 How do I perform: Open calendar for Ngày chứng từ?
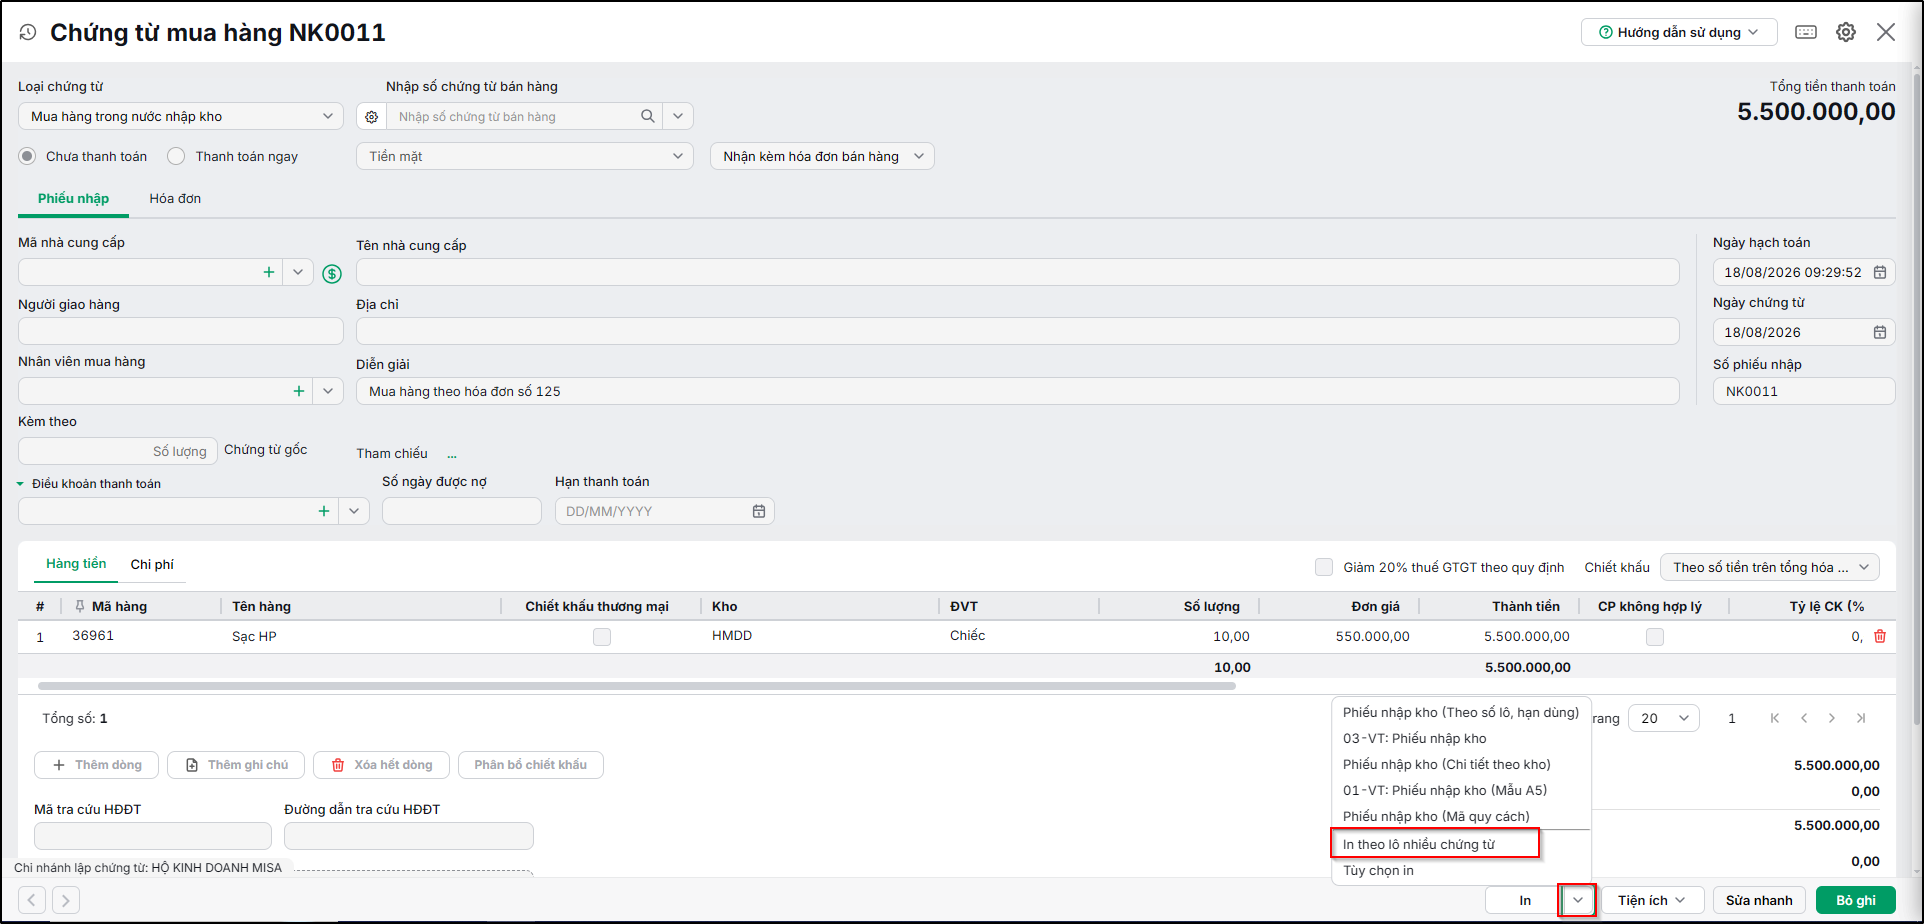(x=1880, y=332)
